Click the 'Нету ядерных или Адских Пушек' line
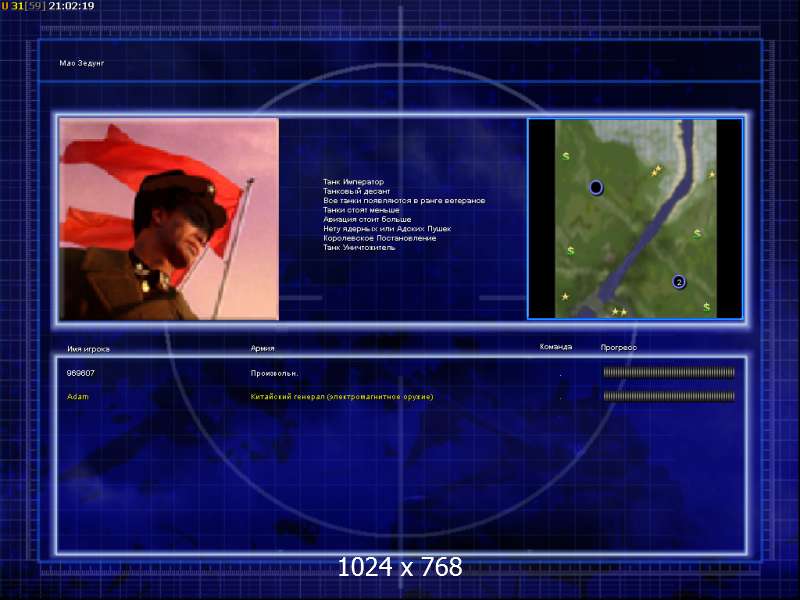 [387, 229]
